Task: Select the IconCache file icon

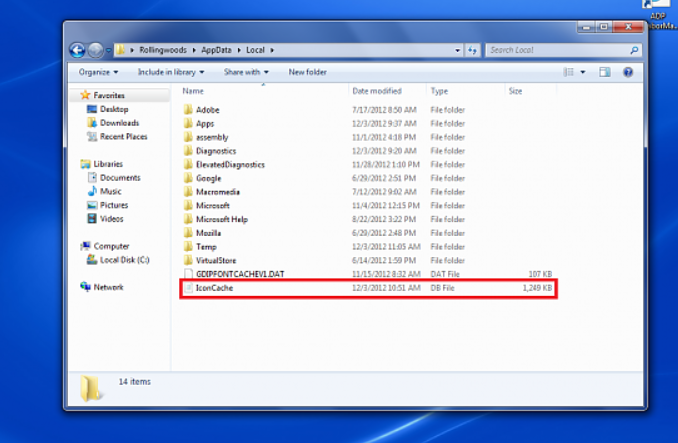Action: click(187, 288)
